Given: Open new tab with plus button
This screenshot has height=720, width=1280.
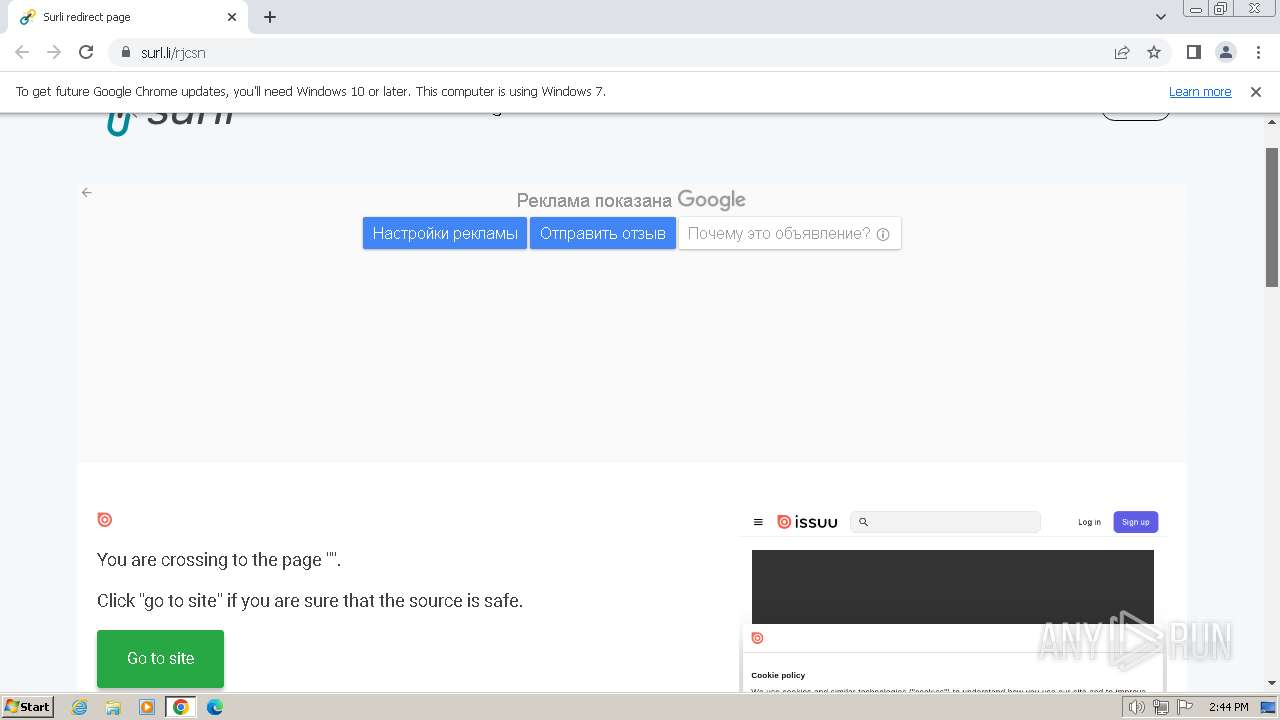Looking at the screenshot, I should [270, 17].
